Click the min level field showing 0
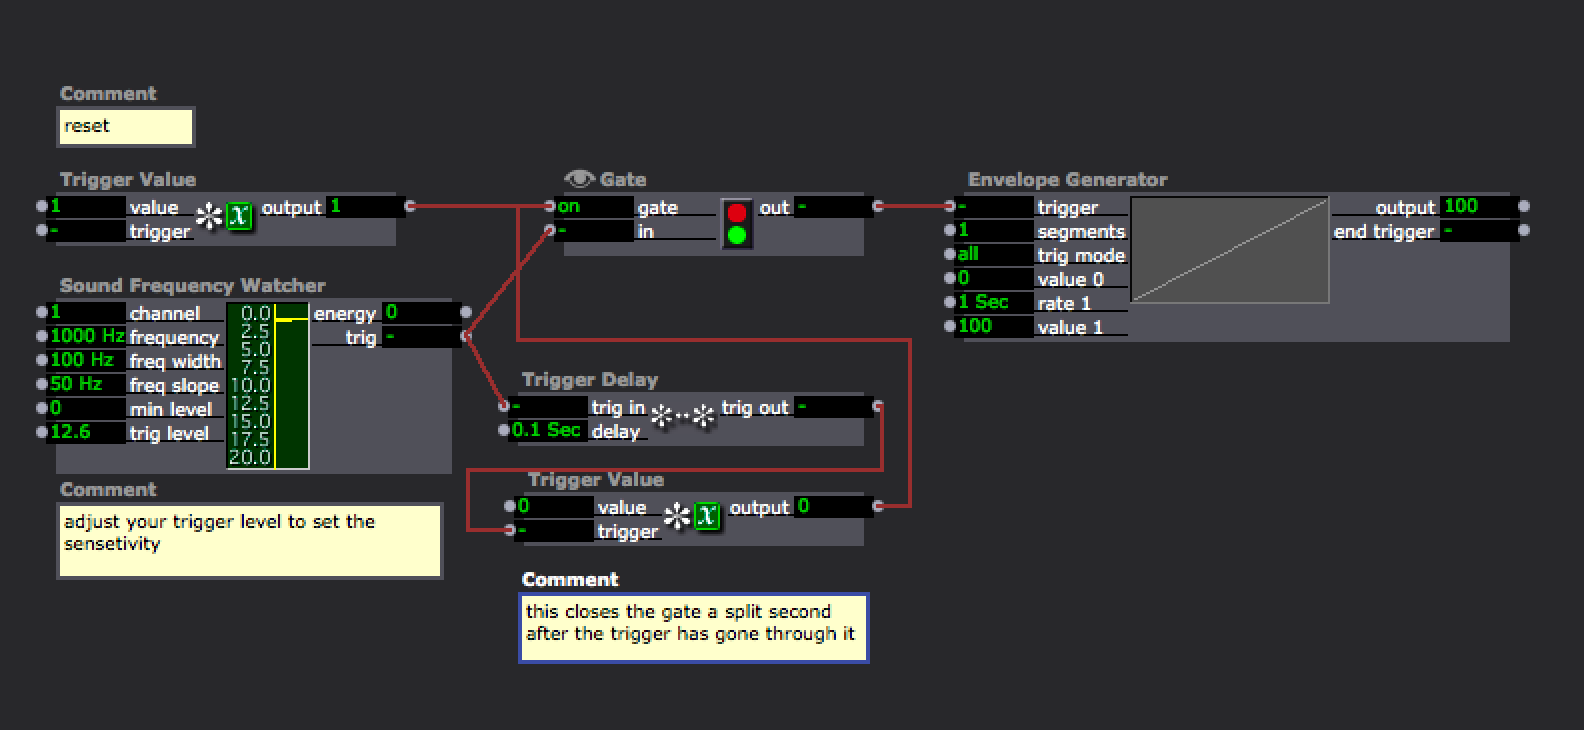This screenshot has height=730, width=1584. (87, 409)
